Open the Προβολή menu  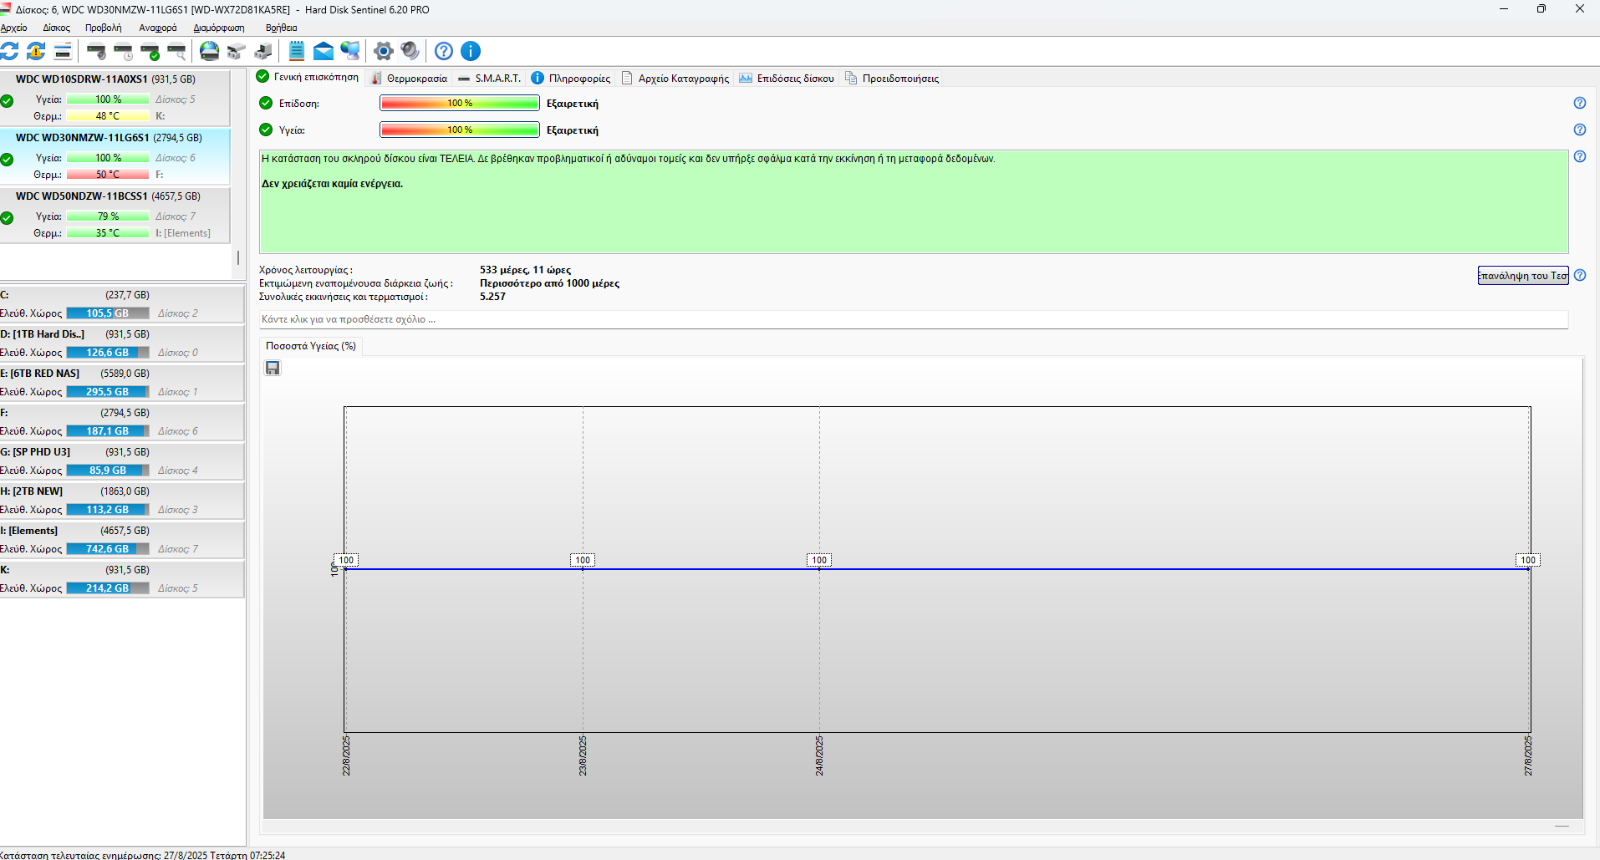tap(103, 28)
